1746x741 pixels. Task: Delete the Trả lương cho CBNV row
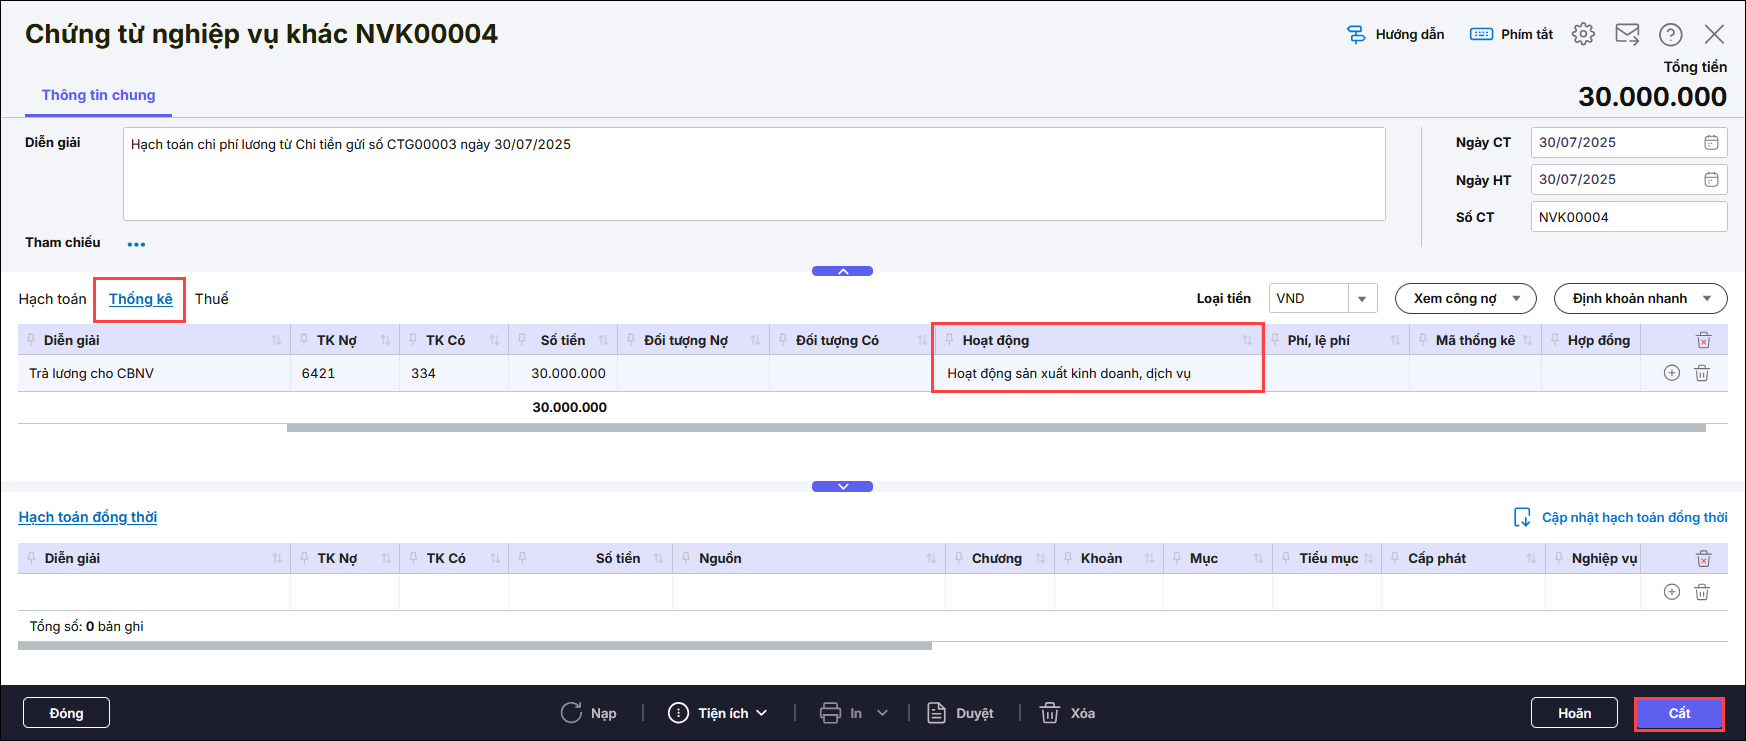click(x=1702, y=373)
